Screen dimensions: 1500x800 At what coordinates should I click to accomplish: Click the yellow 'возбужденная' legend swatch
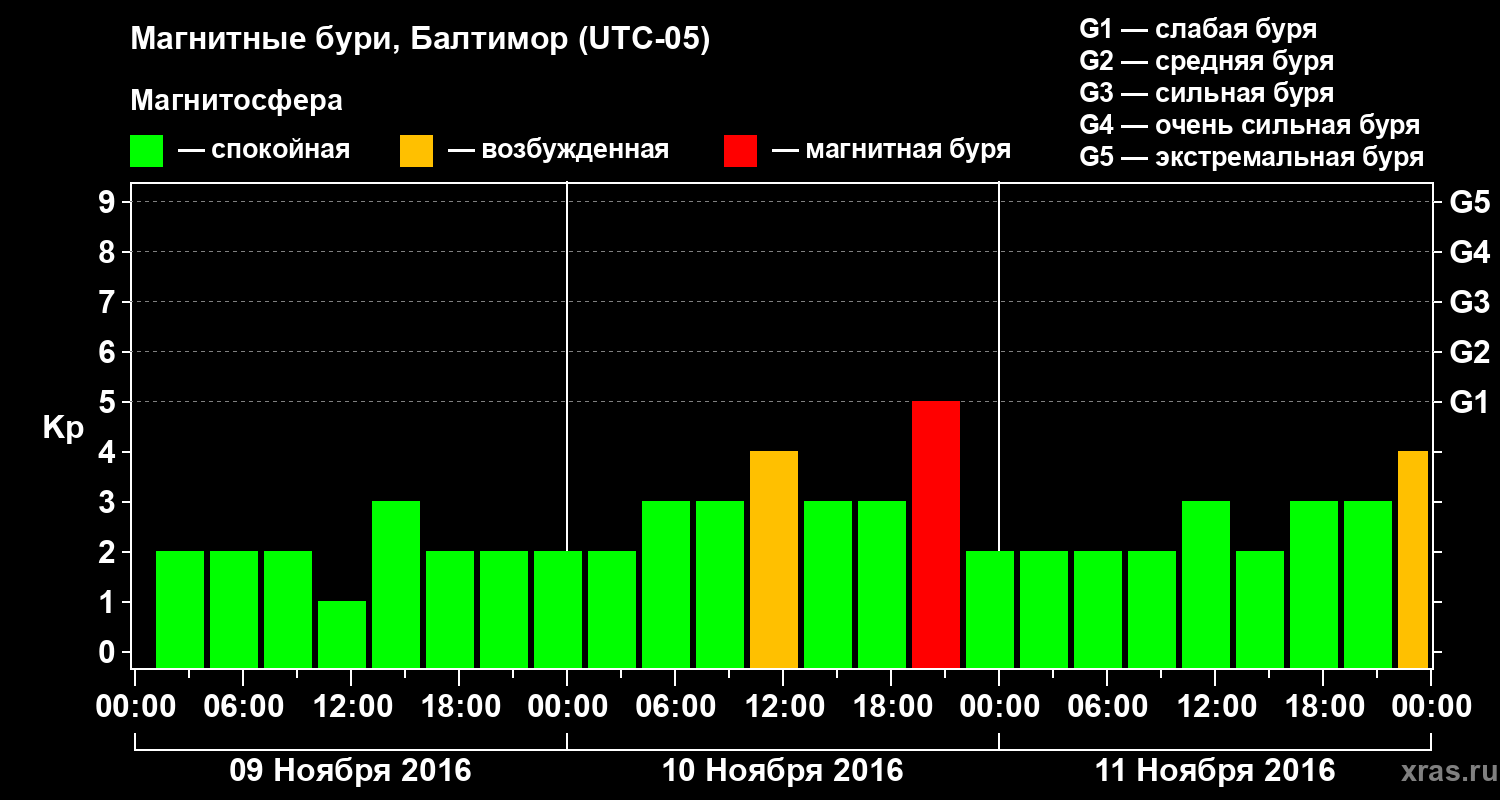coord(416,151)
